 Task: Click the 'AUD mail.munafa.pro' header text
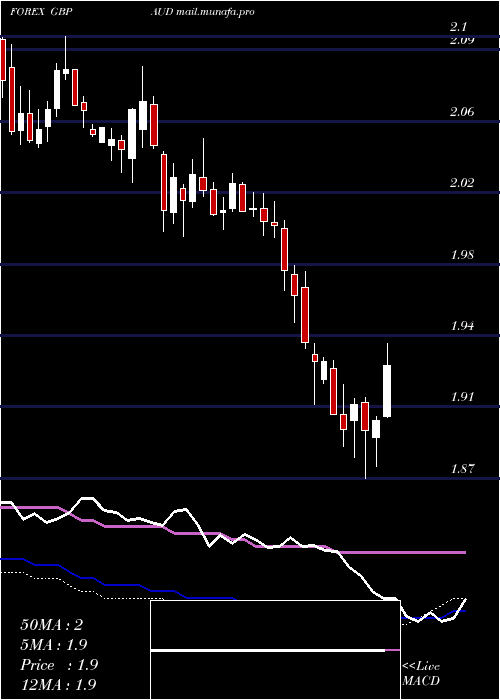point(202,12)
